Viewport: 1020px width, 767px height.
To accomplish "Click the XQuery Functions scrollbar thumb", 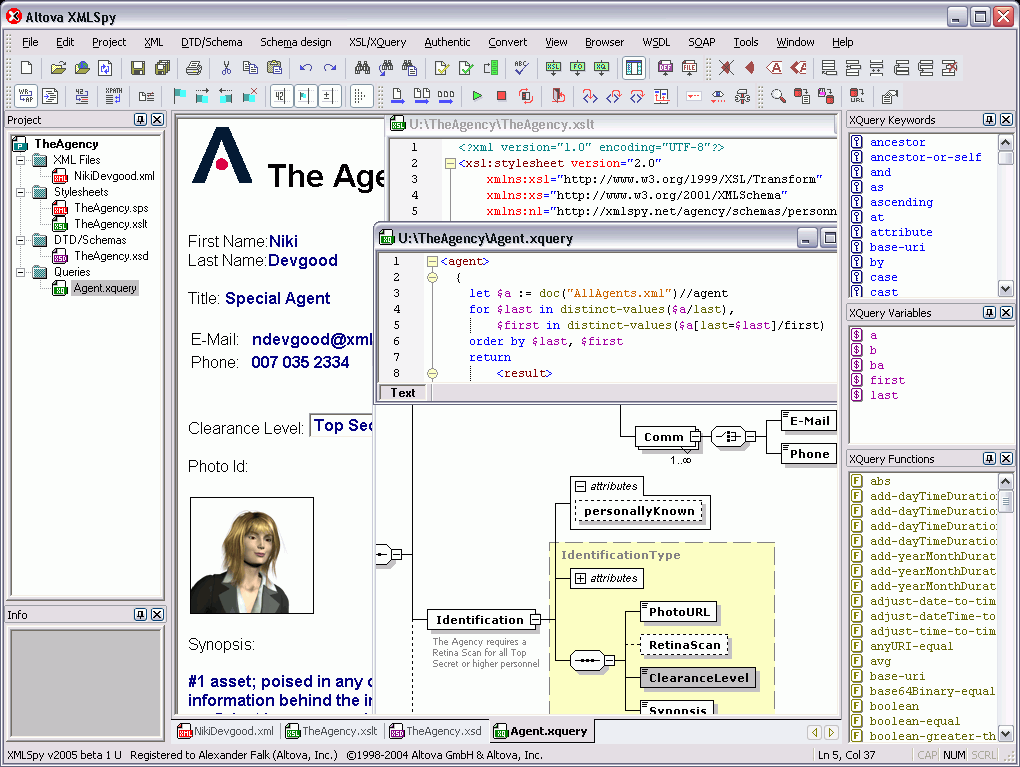I will coord(1005,500).
